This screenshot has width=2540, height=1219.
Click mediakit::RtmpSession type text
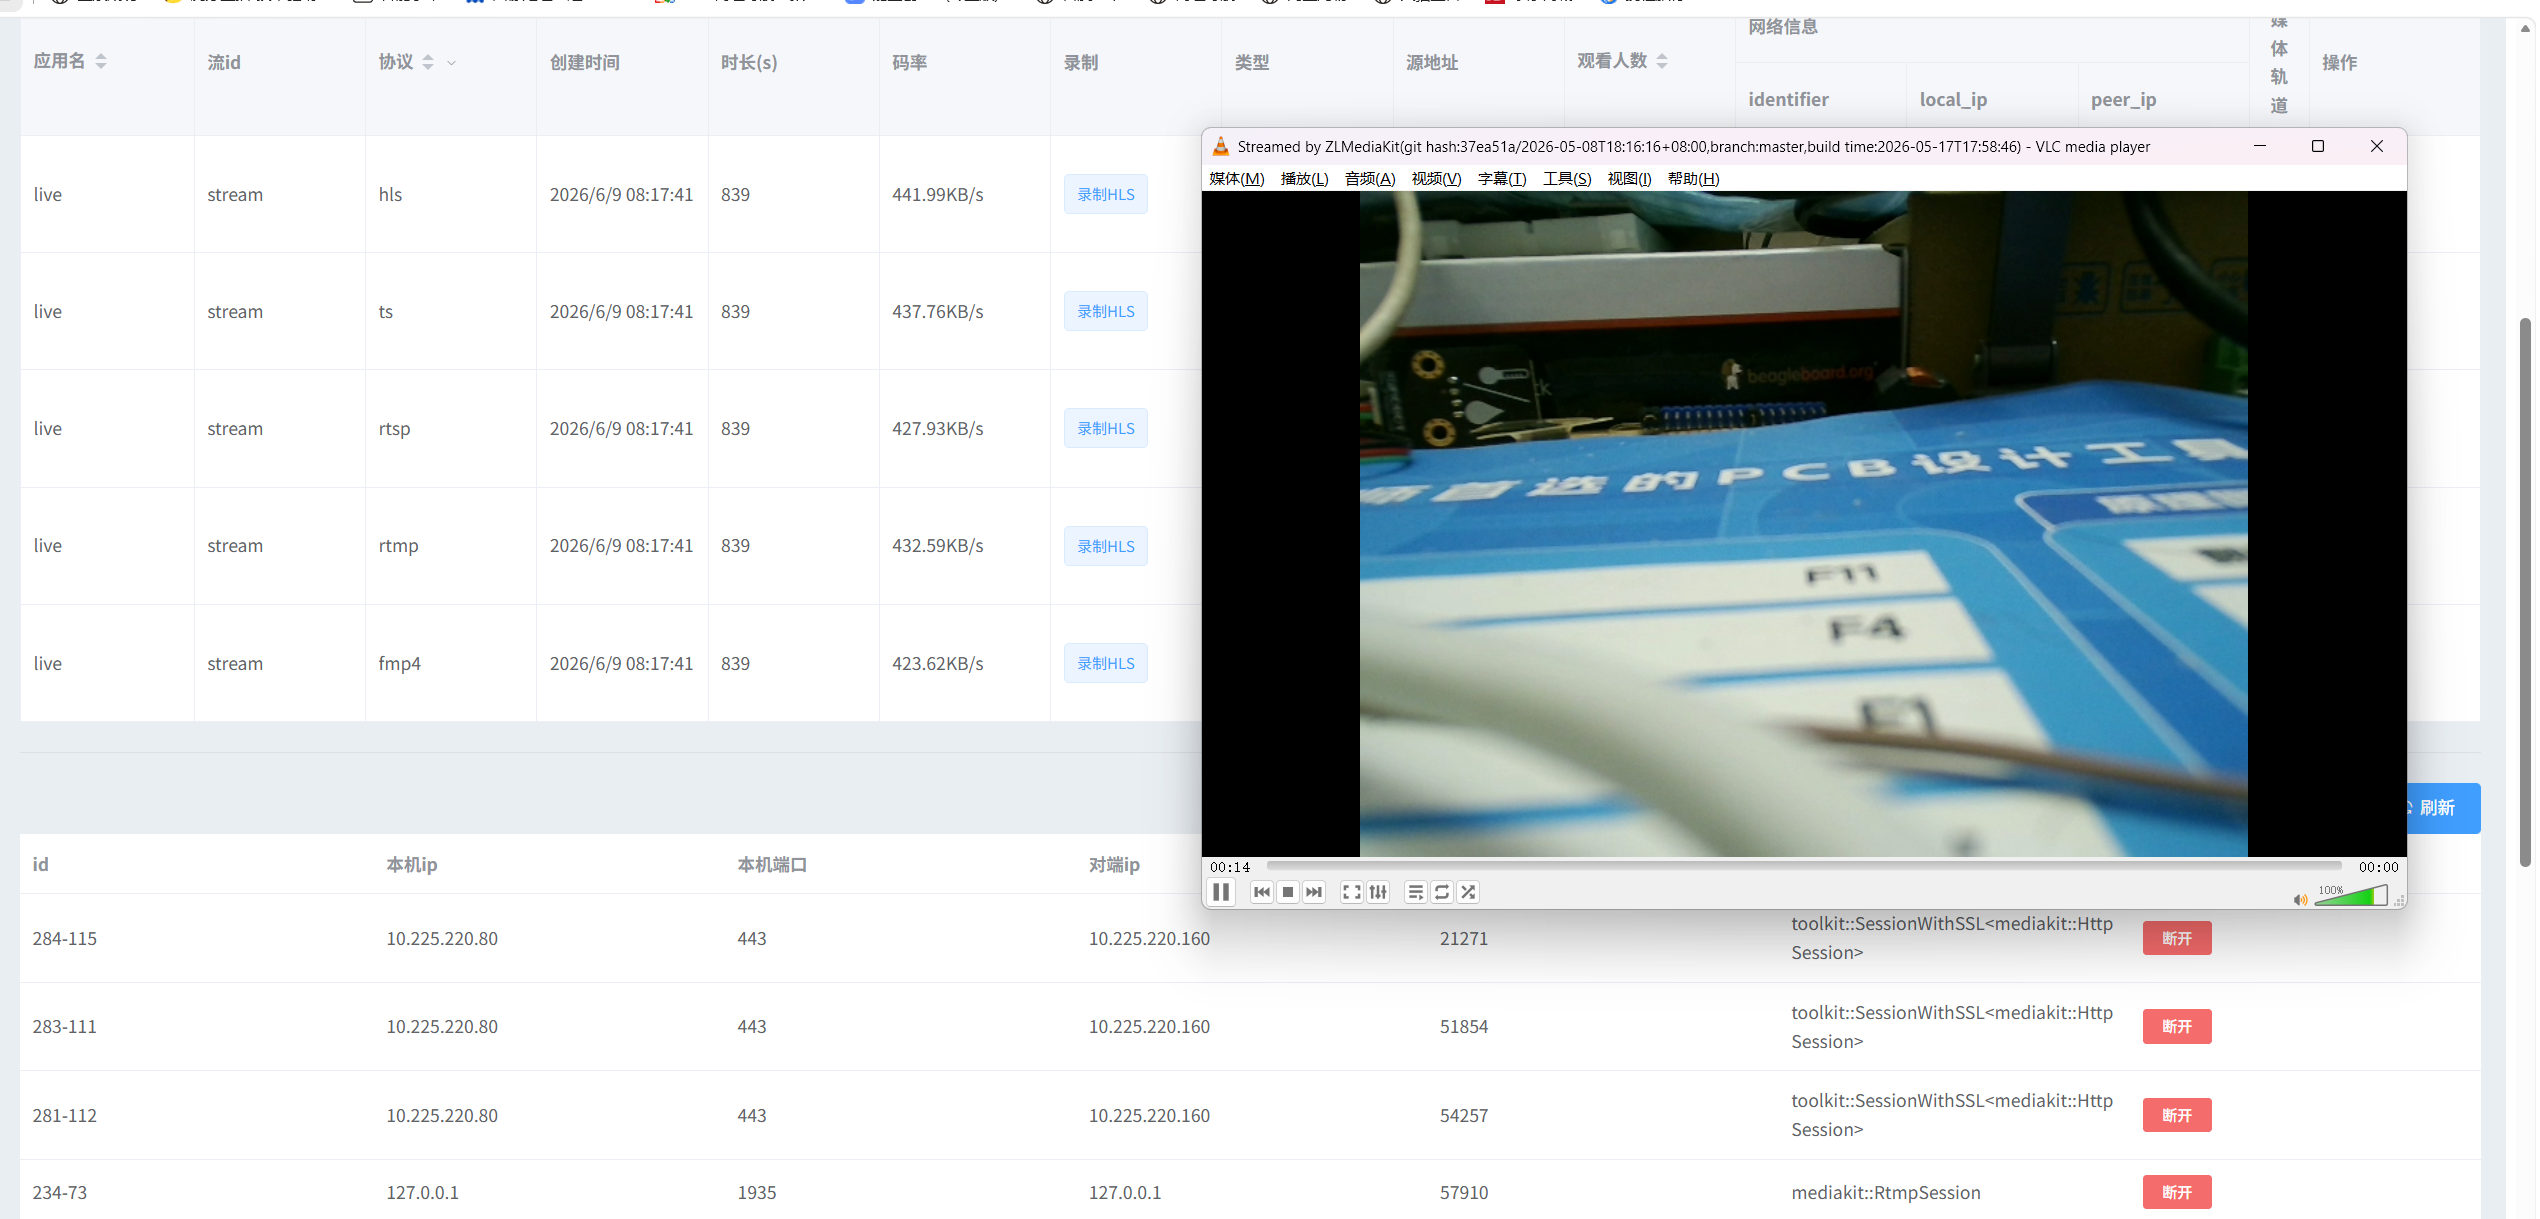point(1885,1192)
